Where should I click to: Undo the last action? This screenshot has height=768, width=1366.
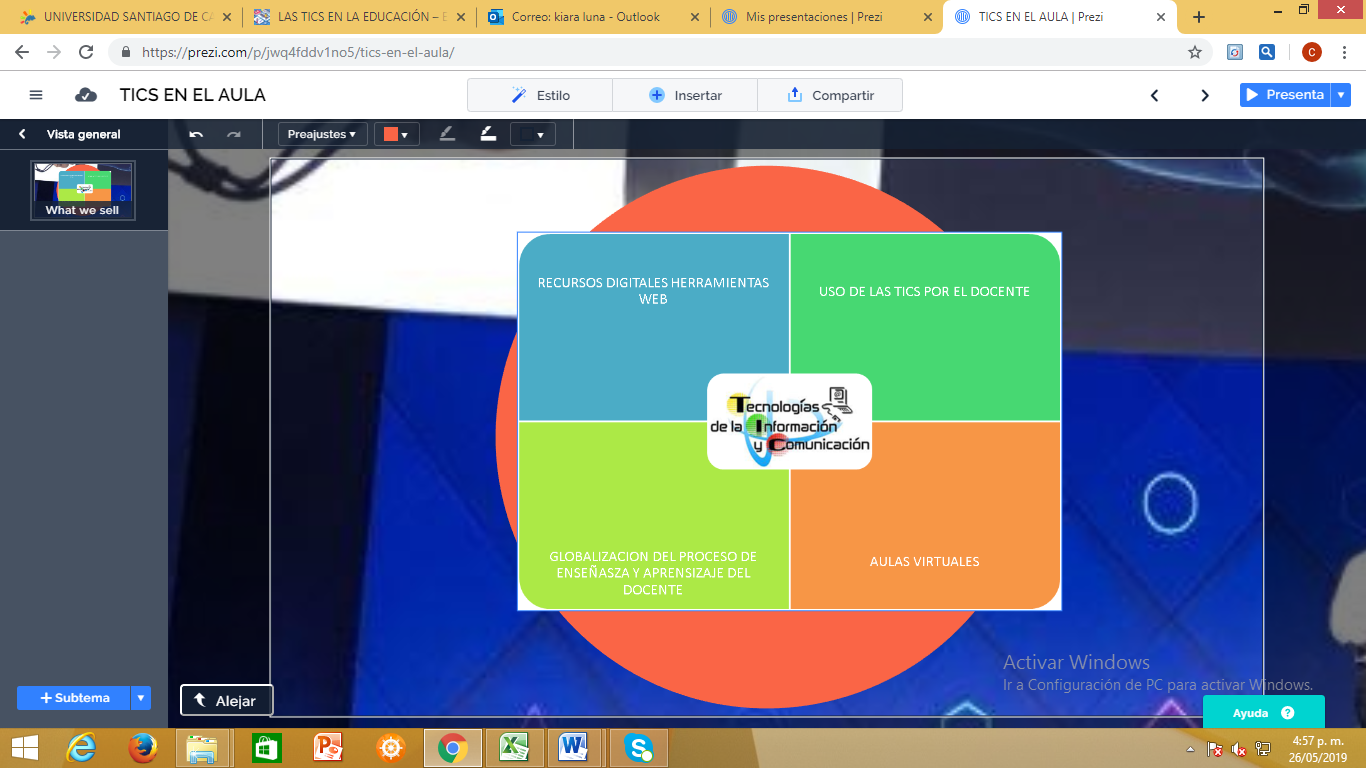point(196,134)
